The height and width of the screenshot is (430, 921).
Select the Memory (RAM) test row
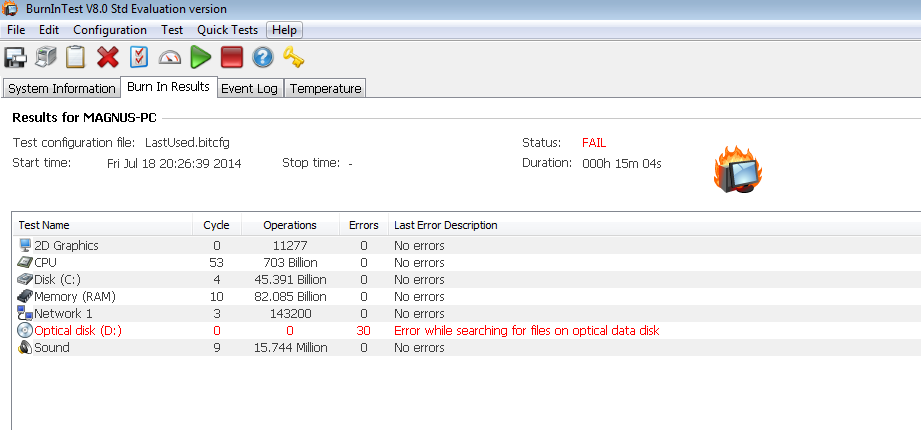pos(467,297)
